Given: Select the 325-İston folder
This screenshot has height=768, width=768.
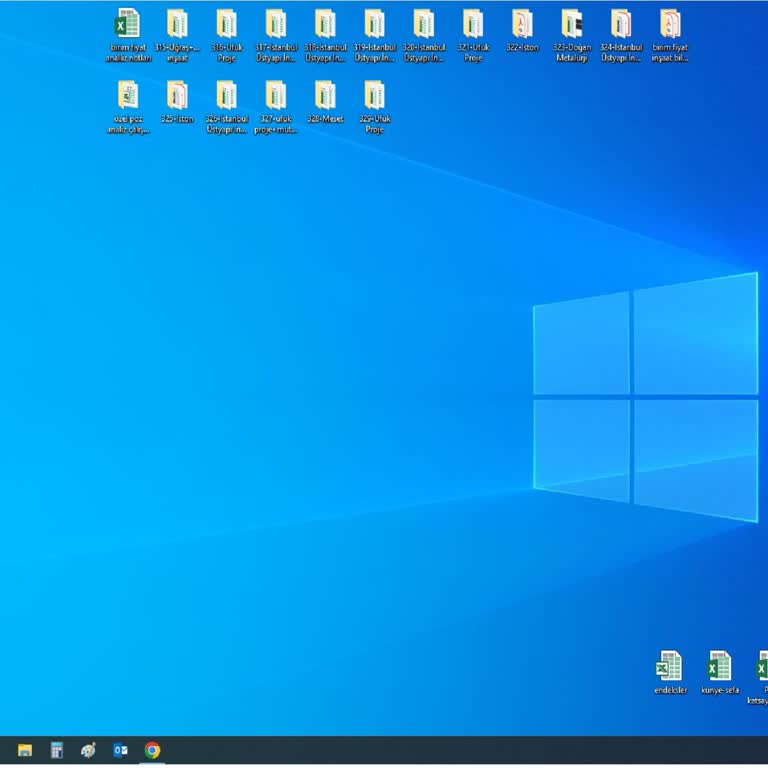Looking at the screenshot, I should tap(177, 102).
